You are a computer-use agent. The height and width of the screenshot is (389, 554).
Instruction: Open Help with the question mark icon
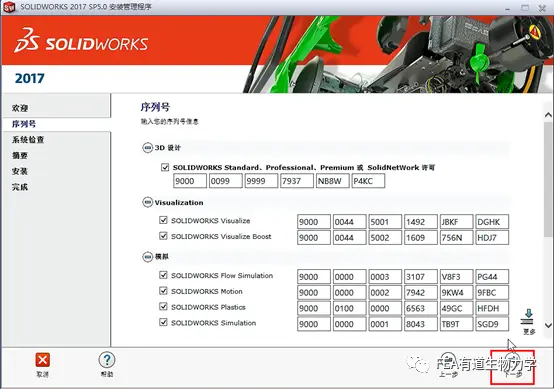click(107, 360)
